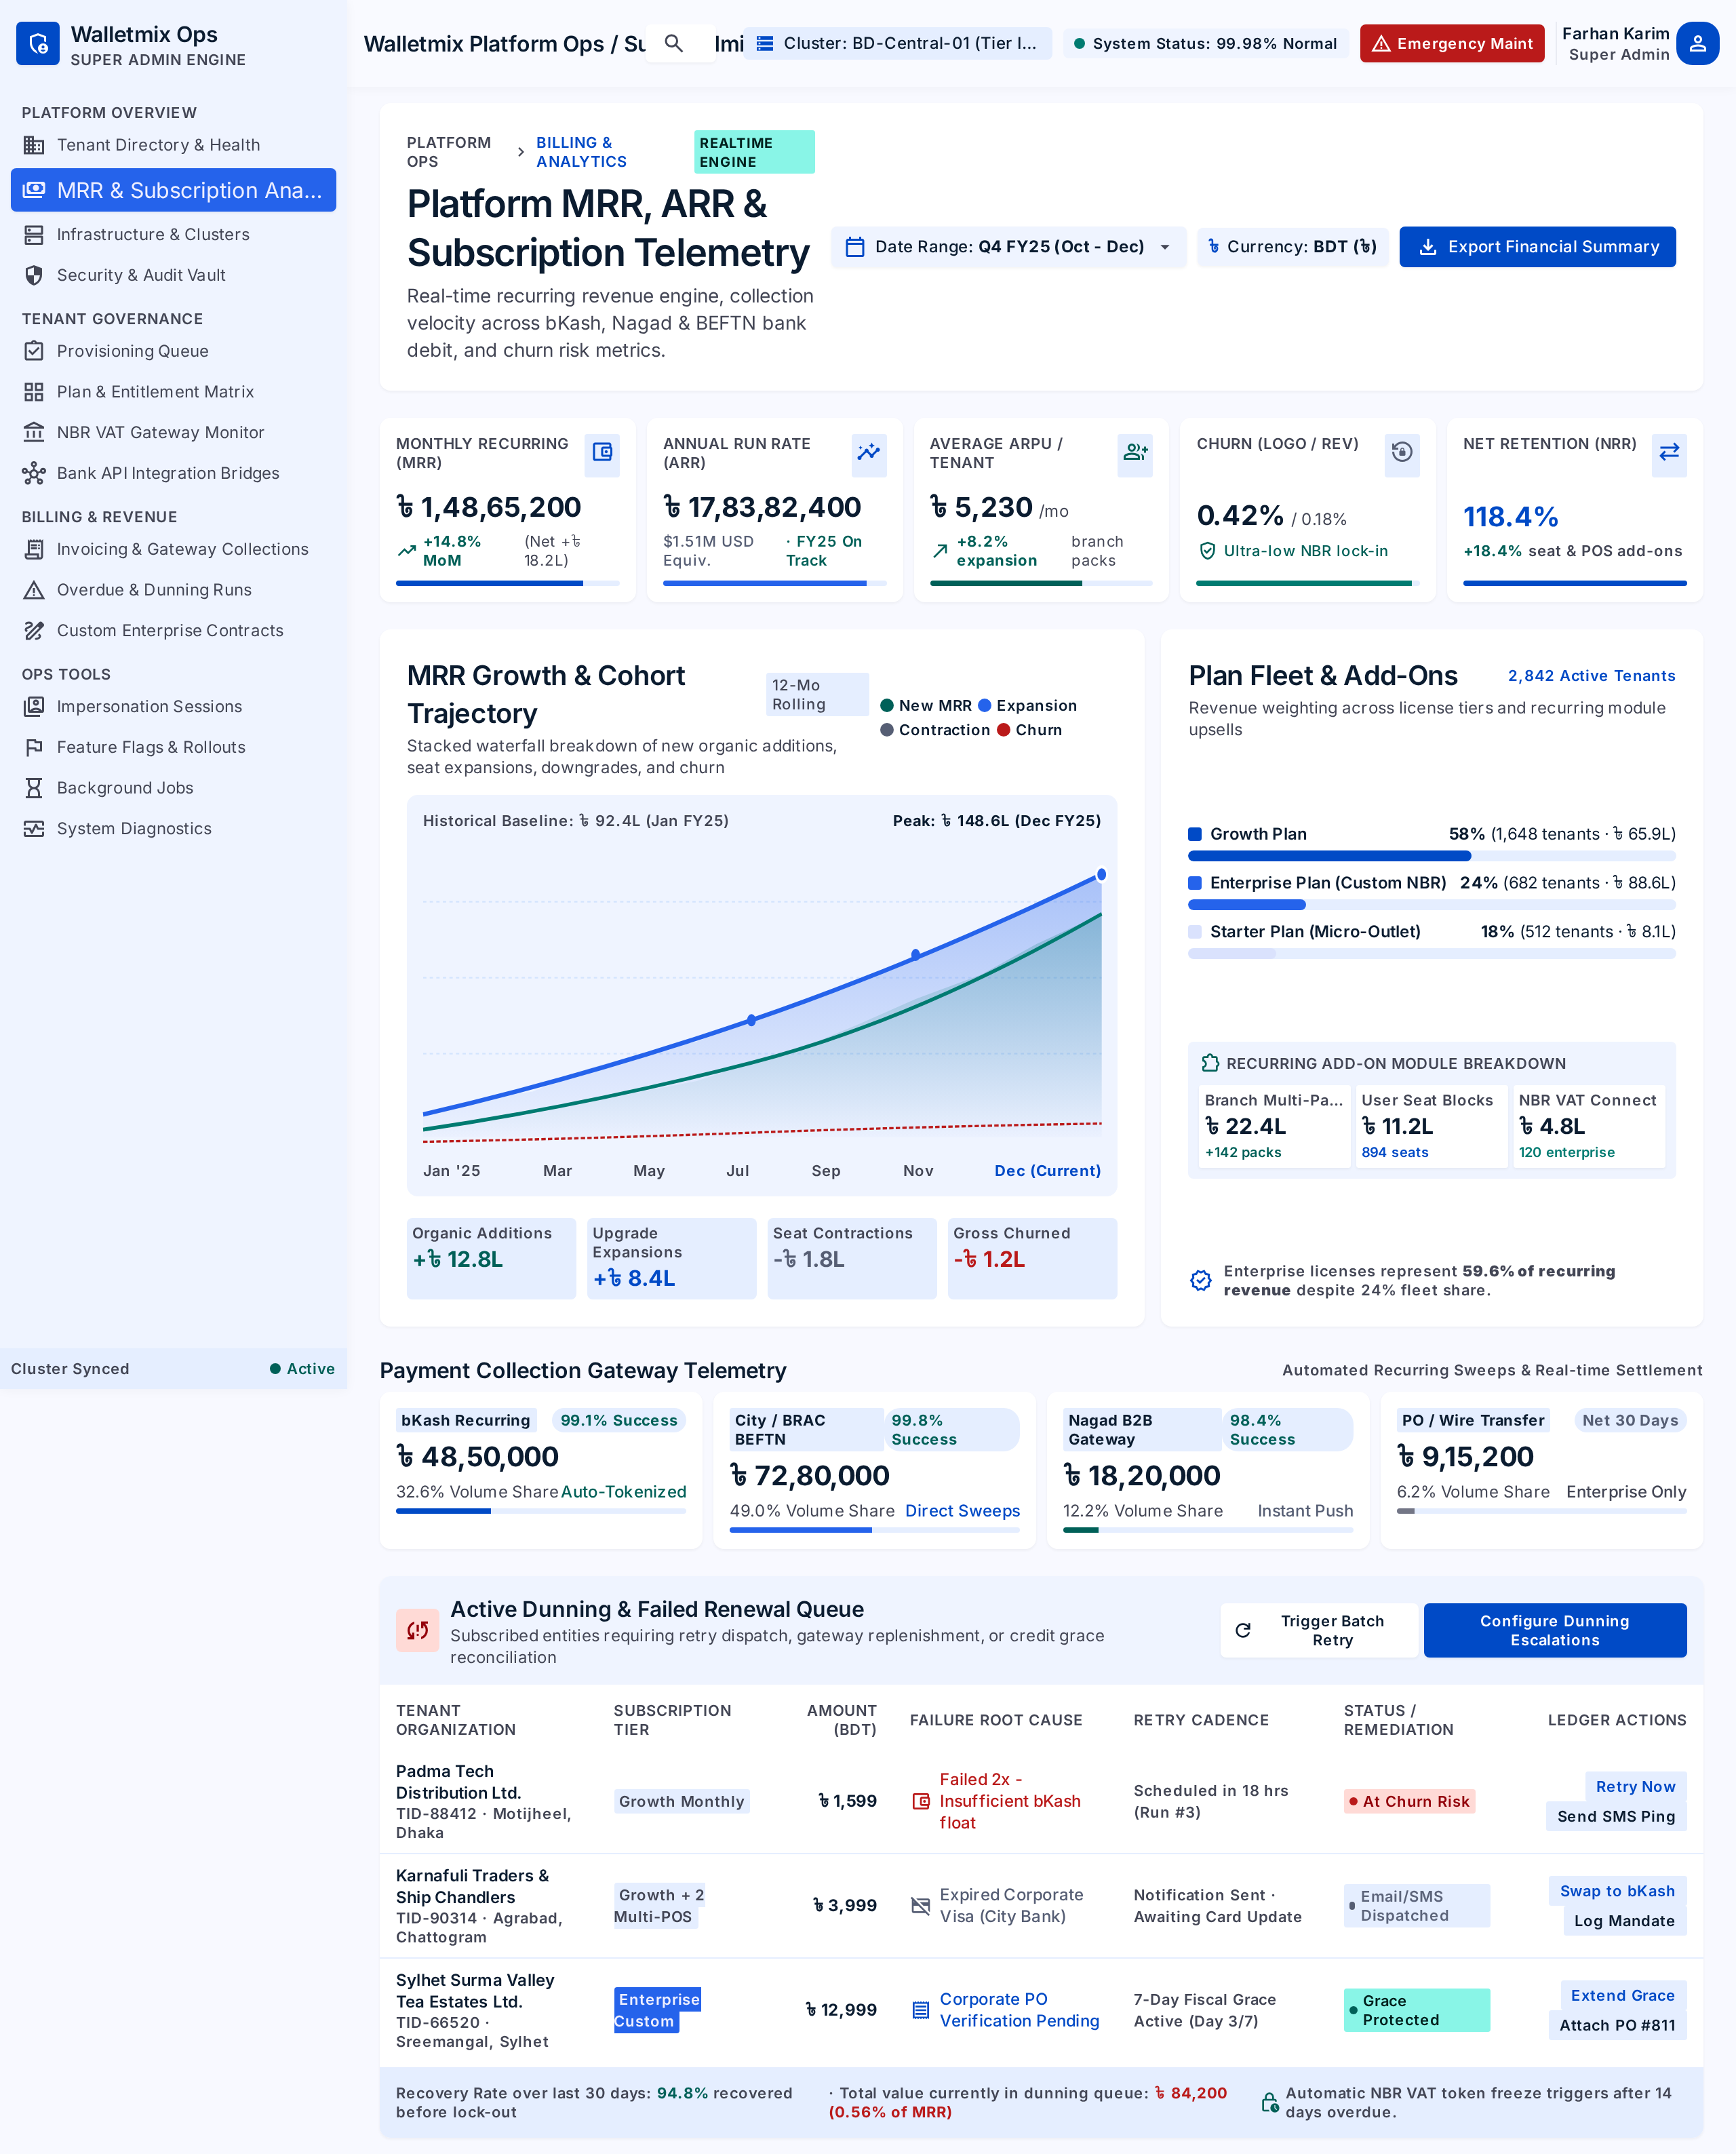Click the trend chart icon on the ARR card
1736x2154 pixels.
tap(869, 453)
